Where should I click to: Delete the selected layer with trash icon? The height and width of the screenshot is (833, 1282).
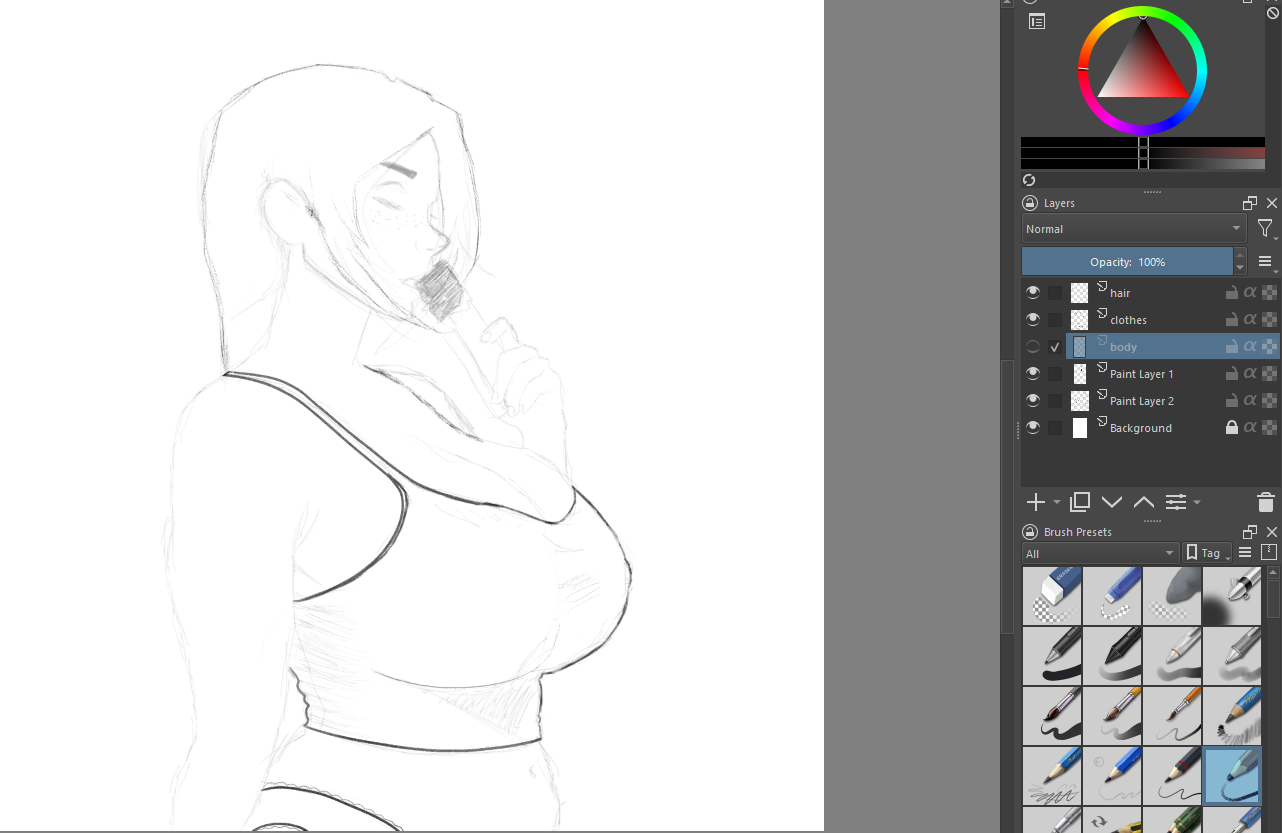[1266, 502]
